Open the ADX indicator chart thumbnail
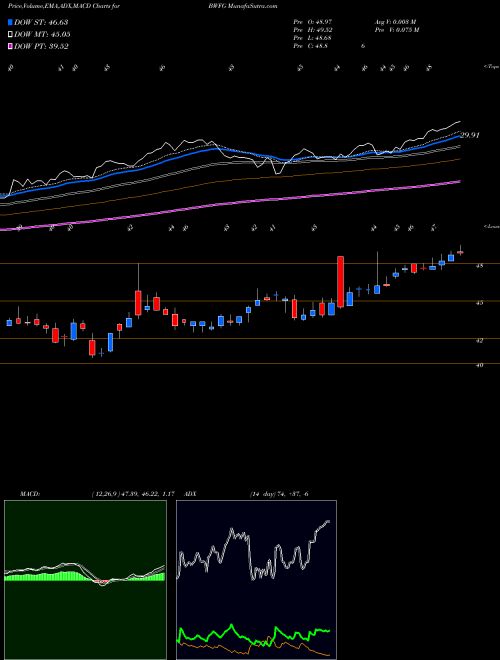Viewport: 500px width, 660px height. tap(256, 580)
